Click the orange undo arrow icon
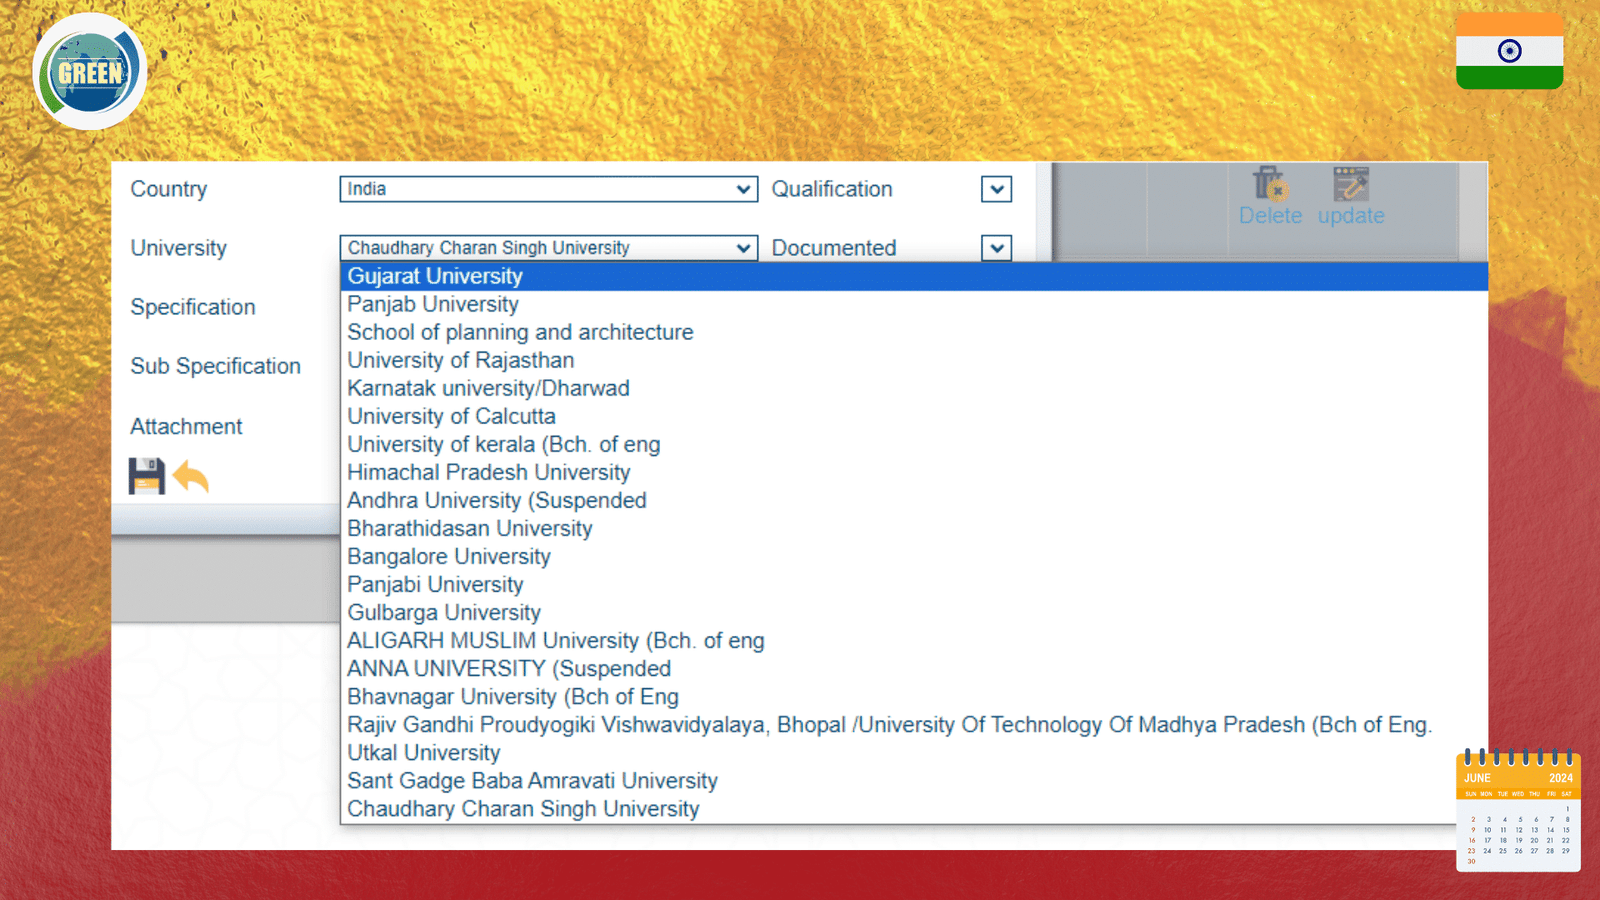 [x=191, y=477]
